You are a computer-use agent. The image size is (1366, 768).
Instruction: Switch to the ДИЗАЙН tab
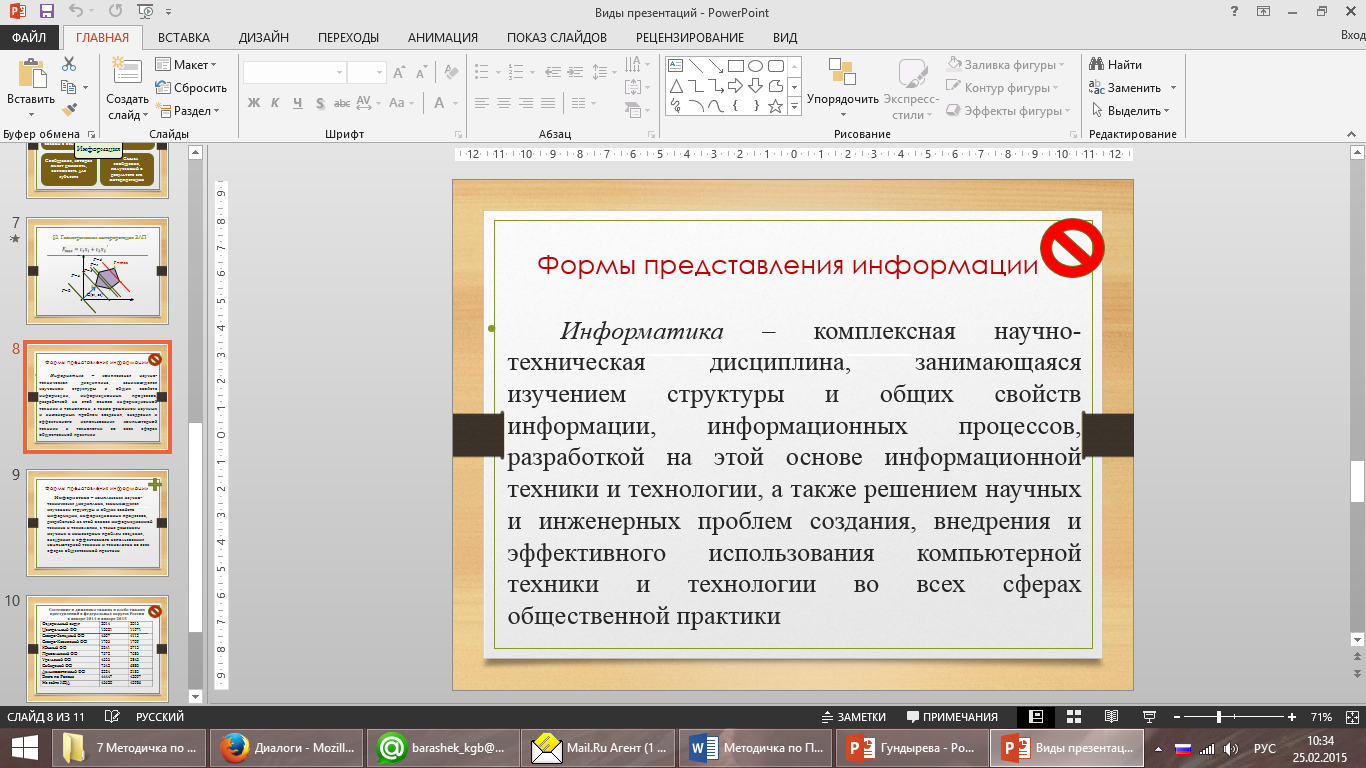pos(264,38)
